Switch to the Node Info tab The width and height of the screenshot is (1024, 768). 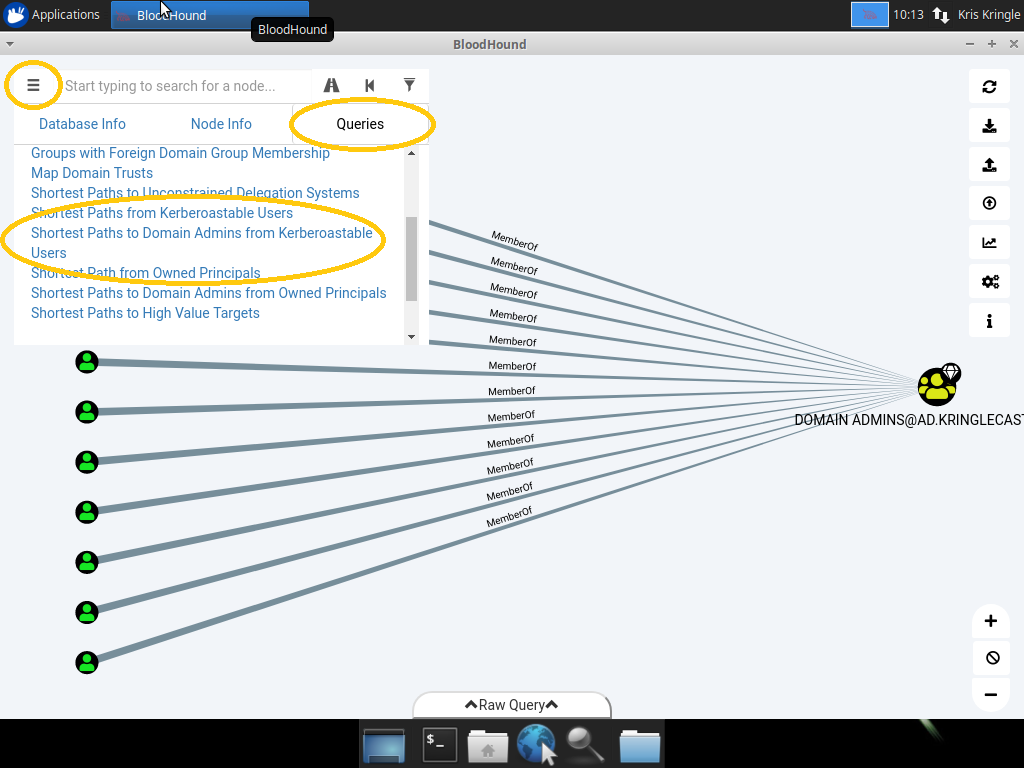click(x=221, y=124)
